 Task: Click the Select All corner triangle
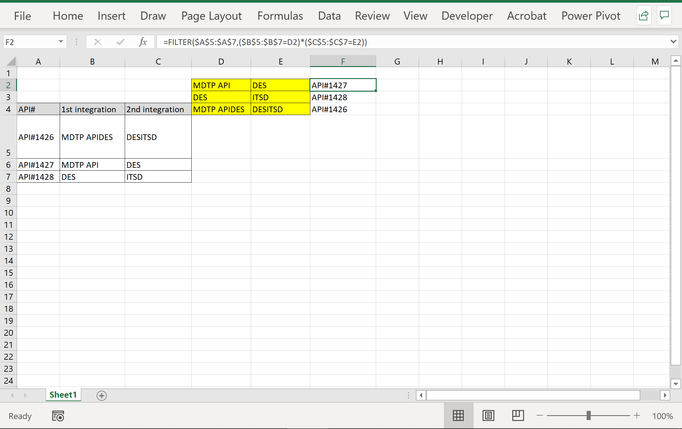coord(10,61)
